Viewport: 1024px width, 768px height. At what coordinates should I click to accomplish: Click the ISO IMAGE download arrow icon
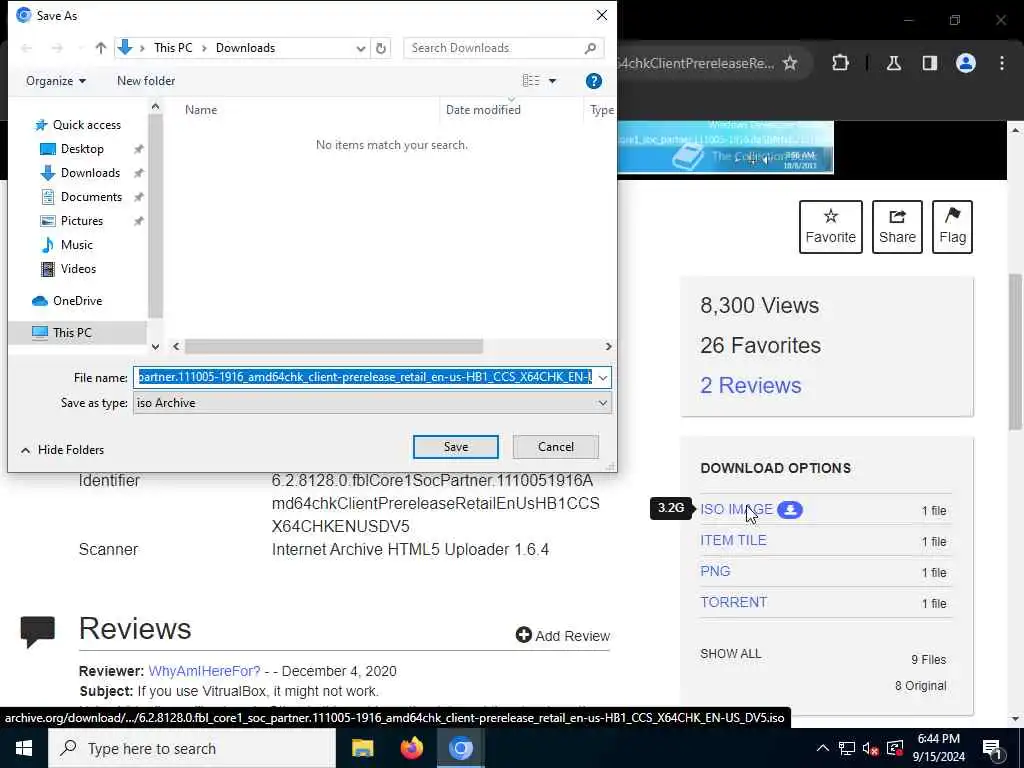coord(790,509)
